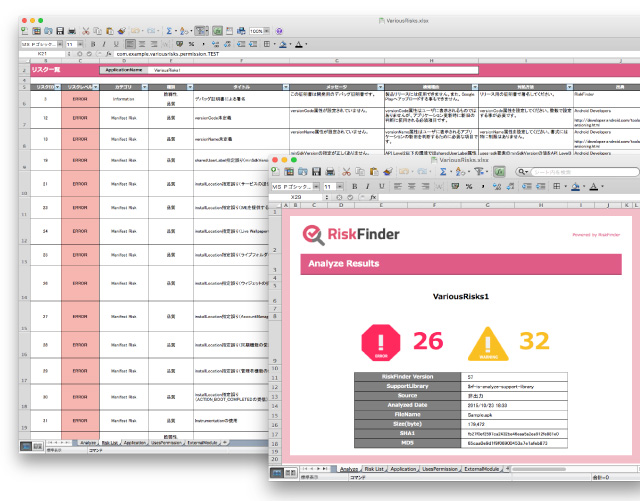
Task: Click Font Color A swatch in back window
Action: point(299,44)
